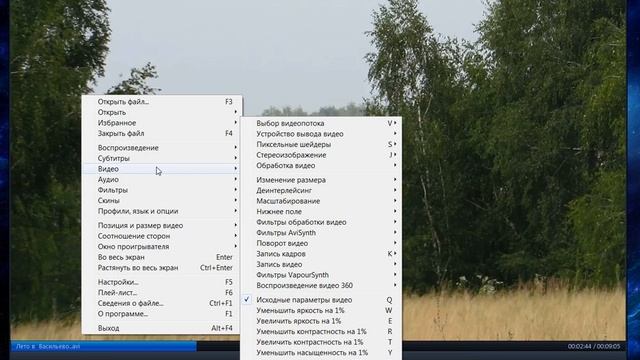
Task: Click the time display 00:02:44 / 00:09:05
Action: (x=594, y=347)
